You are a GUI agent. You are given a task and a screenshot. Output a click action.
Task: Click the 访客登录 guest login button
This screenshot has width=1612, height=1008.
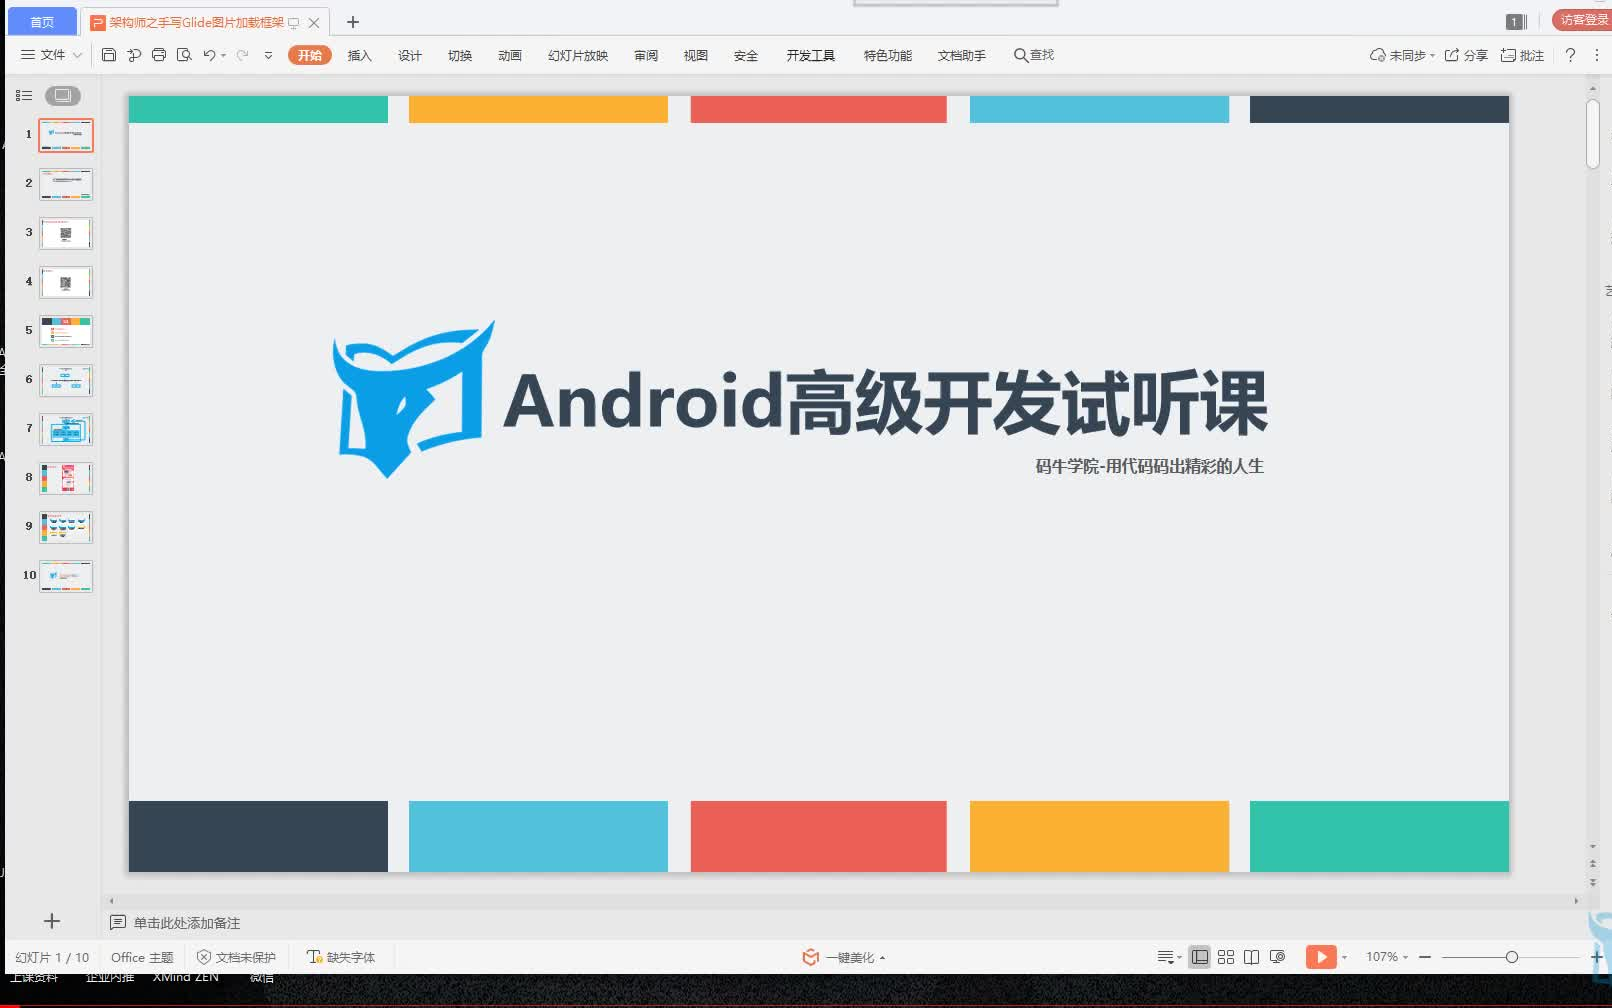tap(1584, 20)
